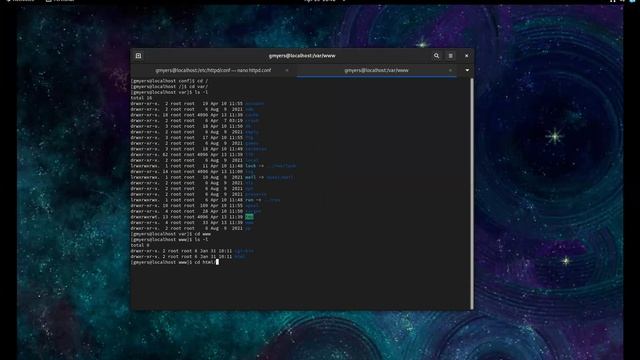Close the /var/www terminal tab
Image resolution: width=640 pixels, height=360 pixels.
(x=450, y=70)
